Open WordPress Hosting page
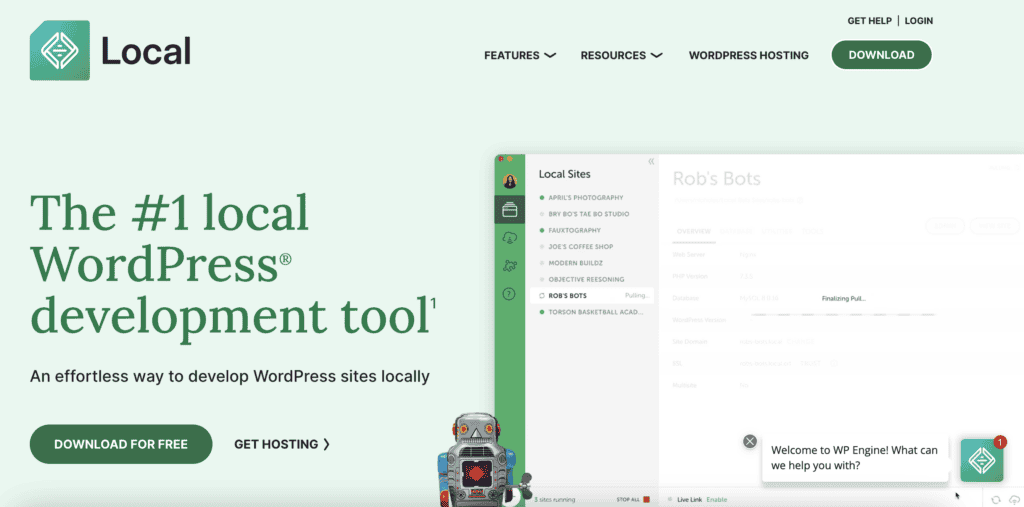The height and width of the screenshot is (507, 1024). click(748, 56)
